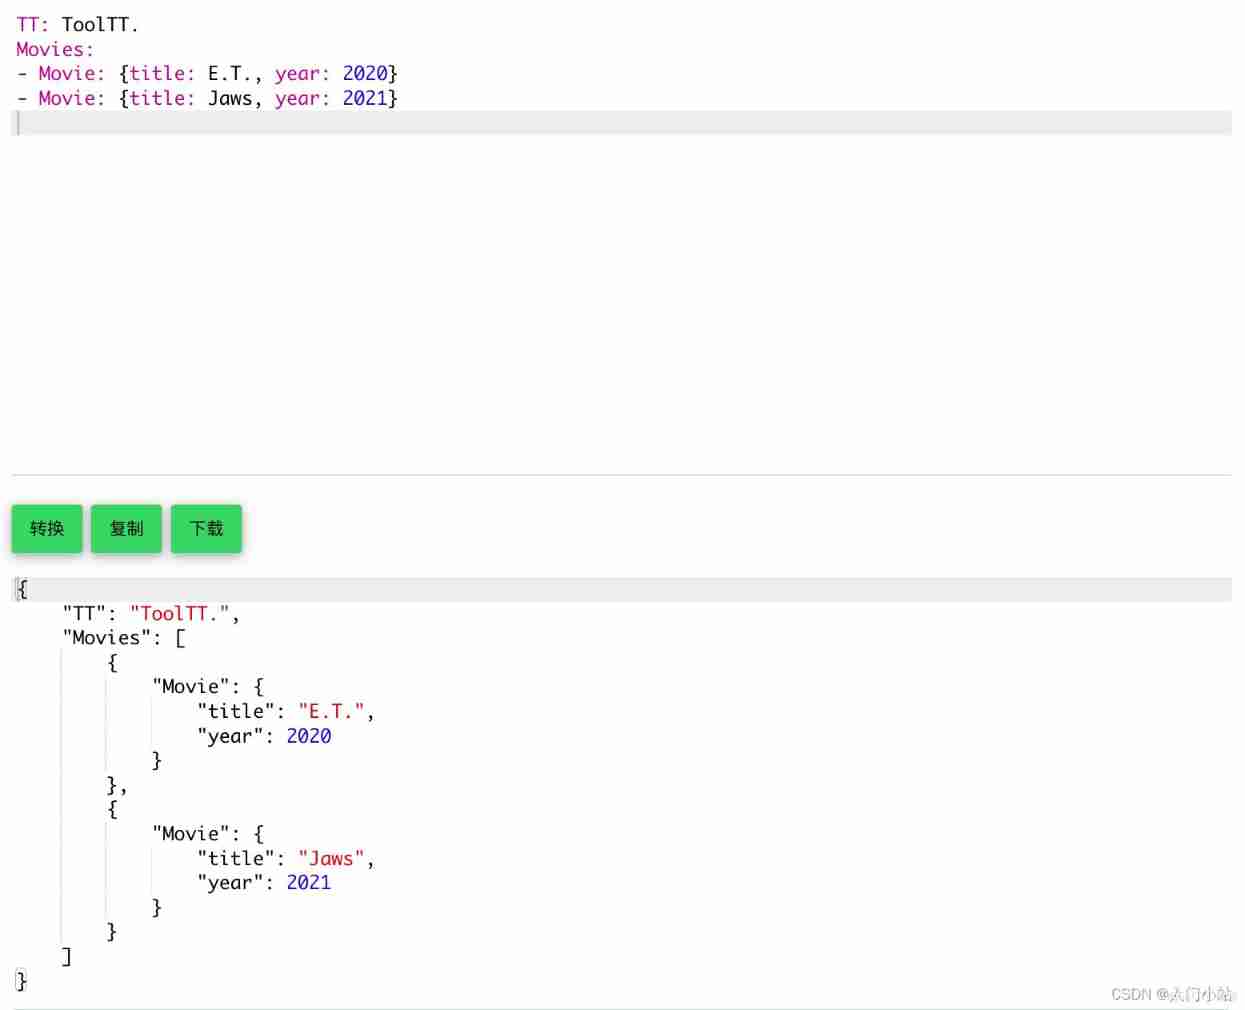The width and height of the screenshot is (1245, 1010).
Task: Click the 转换 convert button
Action: (46, 529)
